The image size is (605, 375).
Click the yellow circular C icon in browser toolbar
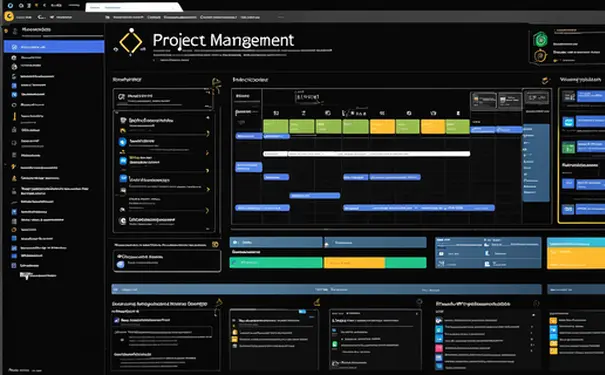(9, 17)
